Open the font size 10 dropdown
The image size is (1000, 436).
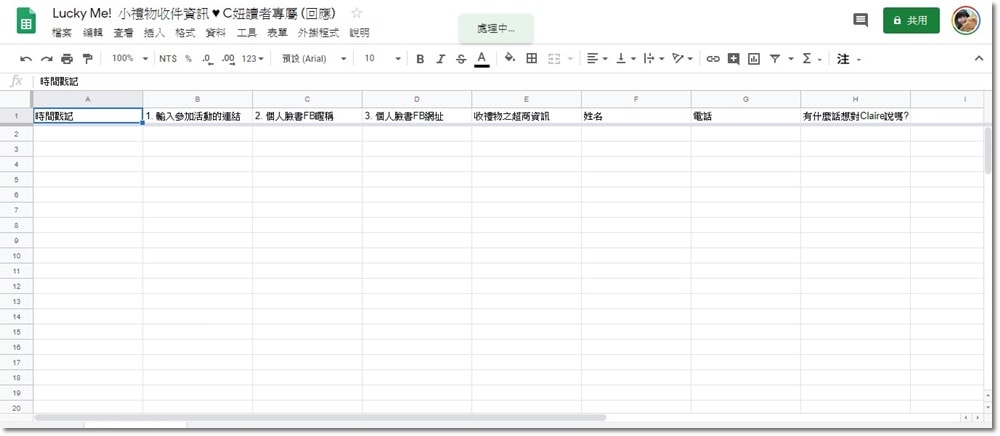coord(382,59)
